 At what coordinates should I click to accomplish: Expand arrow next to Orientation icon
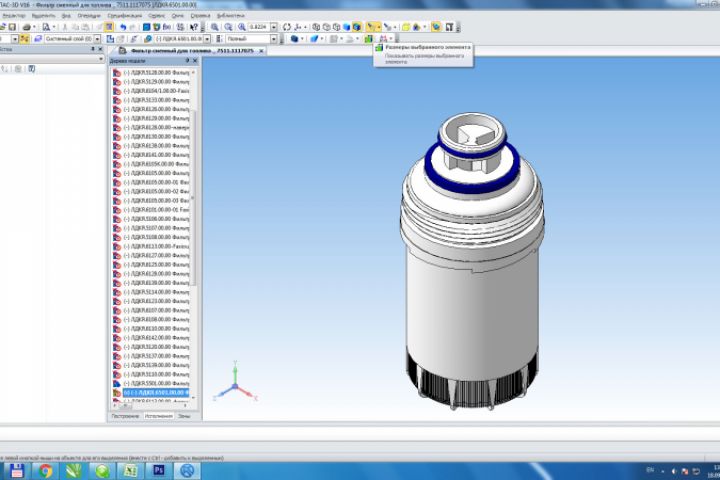pos(305,27)
